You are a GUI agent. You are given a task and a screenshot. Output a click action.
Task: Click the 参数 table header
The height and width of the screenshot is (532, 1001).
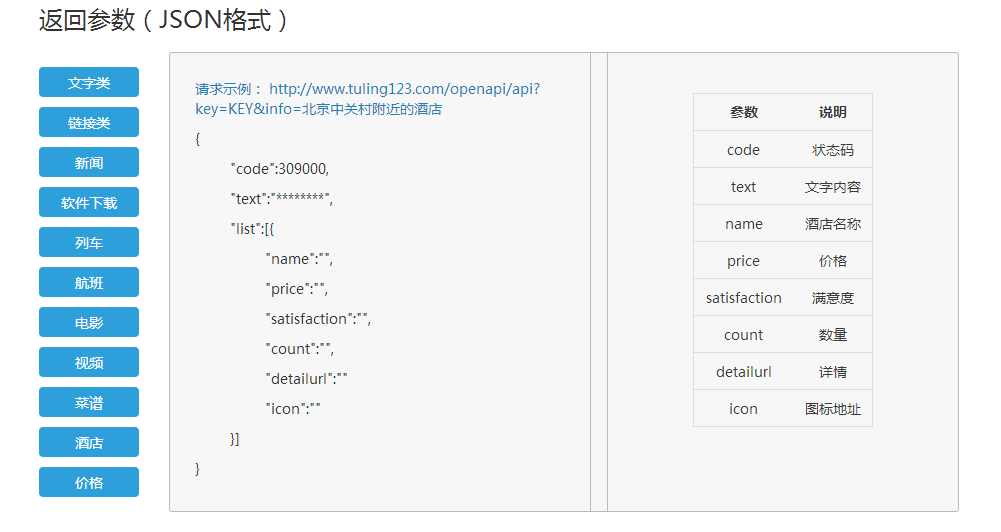[744, 112]
